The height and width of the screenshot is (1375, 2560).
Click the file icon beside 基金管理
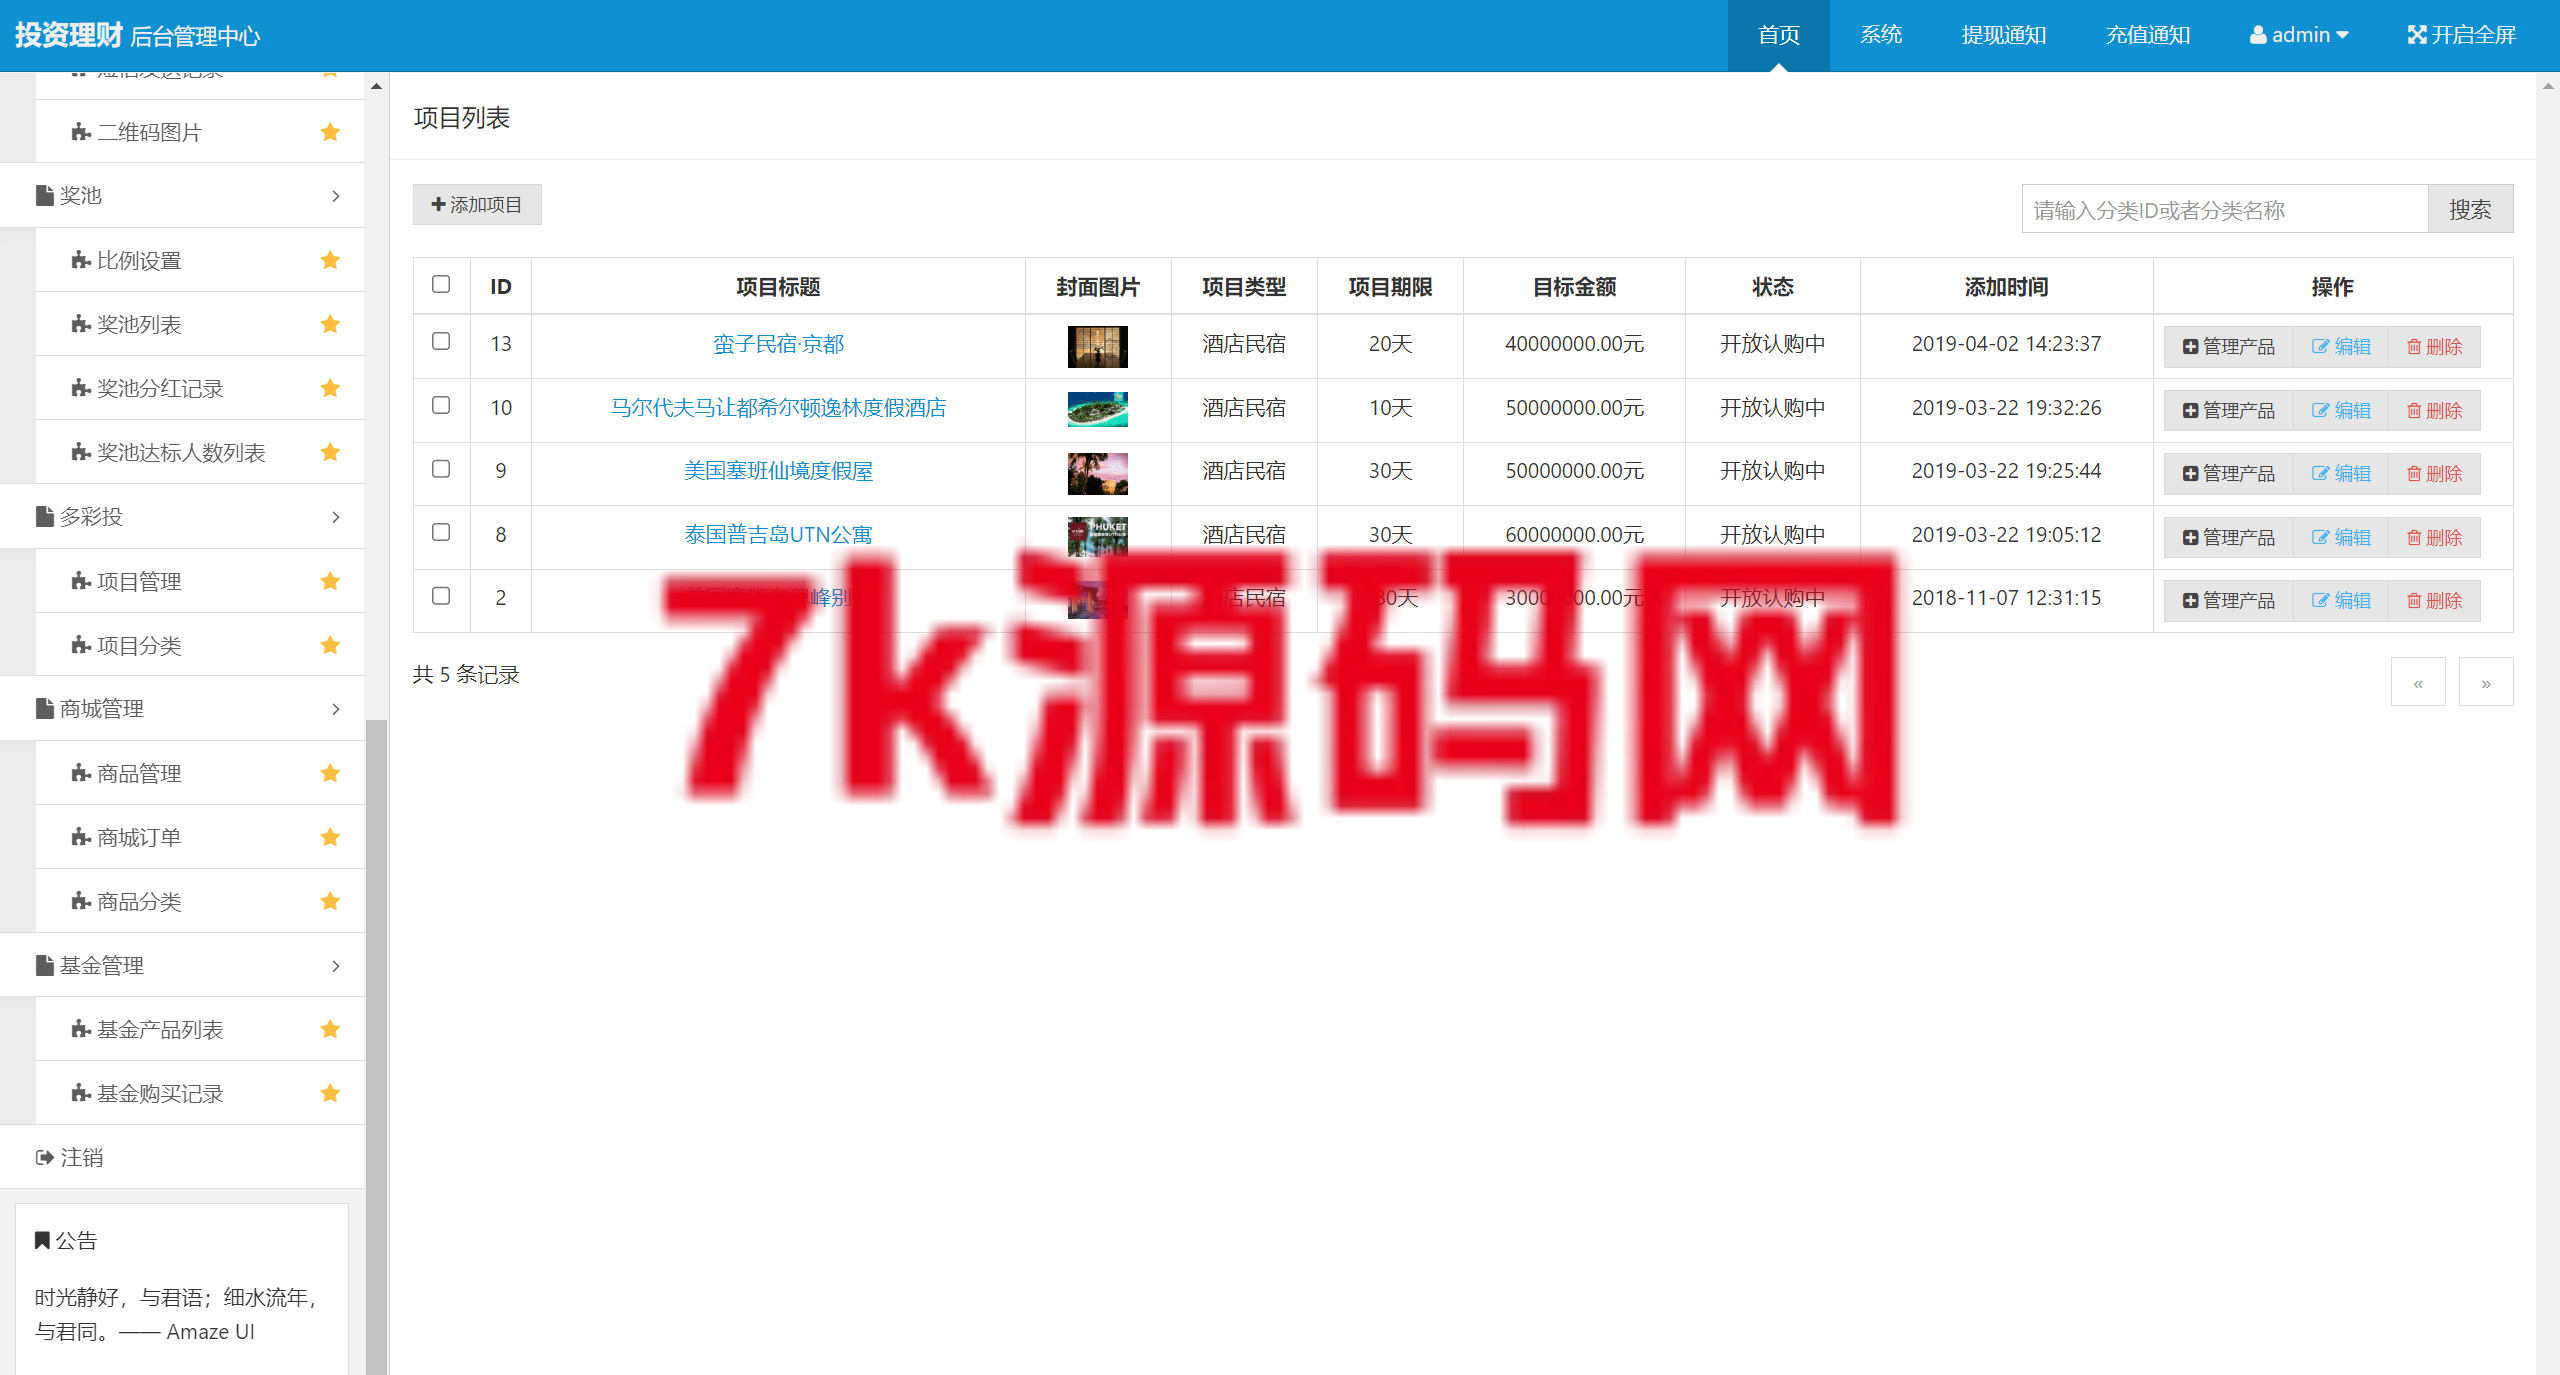44,965
